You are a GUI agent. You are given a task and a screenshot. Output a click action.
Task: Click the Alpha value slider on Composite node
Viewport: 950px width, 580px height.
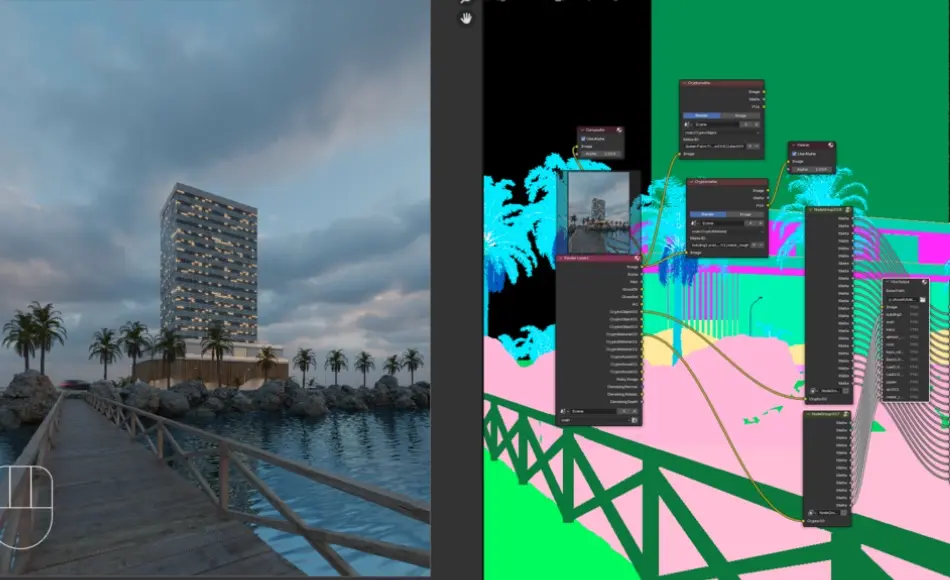(602, 154)
